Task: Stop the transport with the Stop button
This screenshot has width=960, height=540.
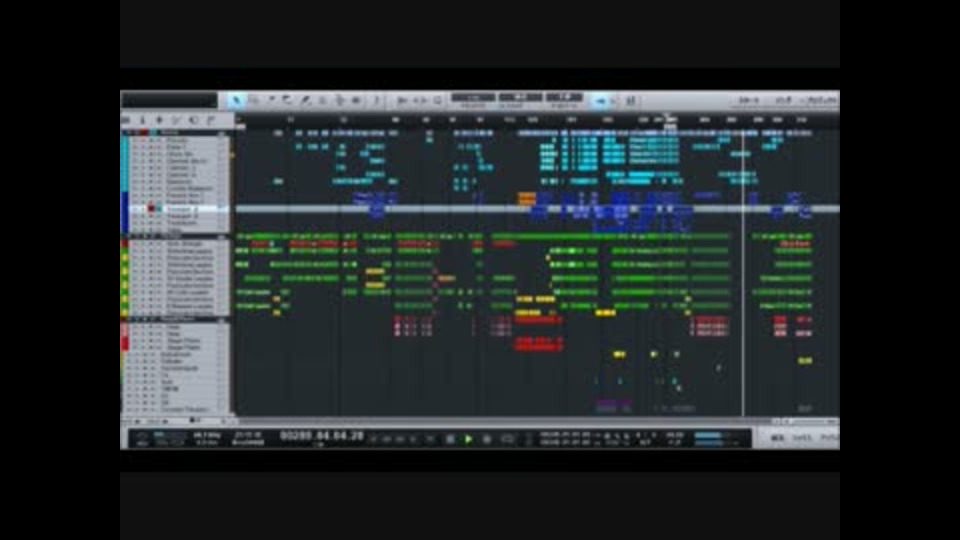Action: 451,439
